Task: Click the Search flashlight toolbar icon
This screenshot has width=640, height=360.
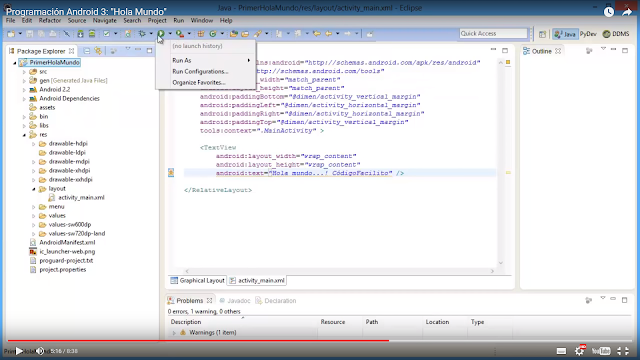Action: point(258,34)
